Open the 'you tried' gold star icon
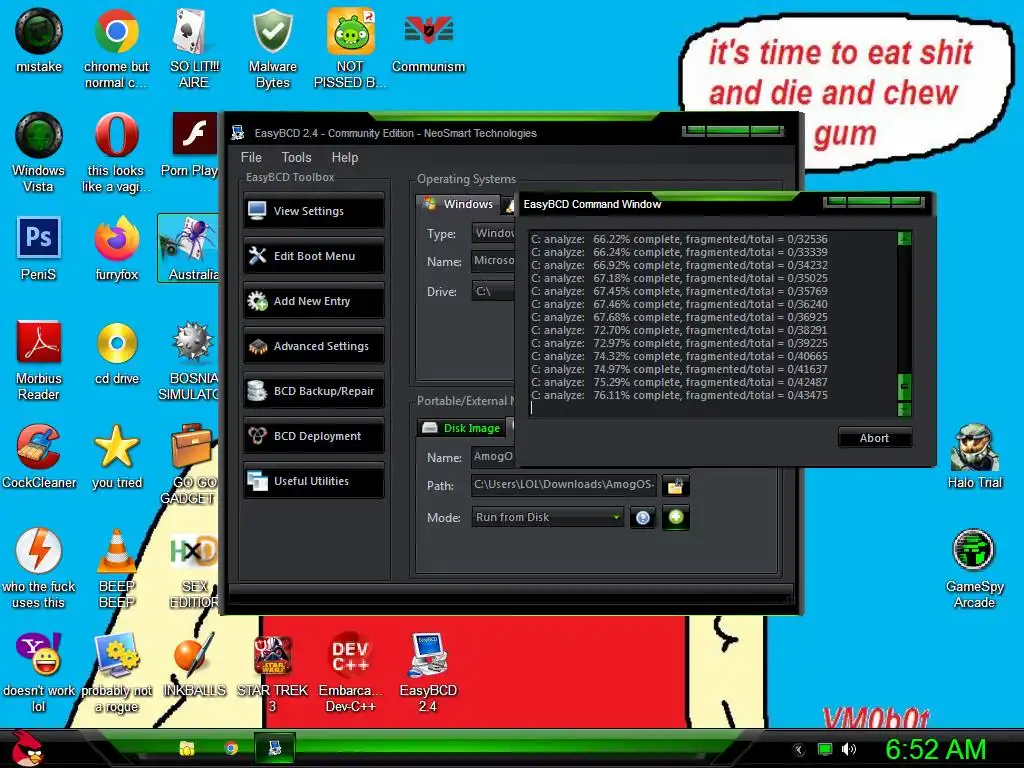 coord(116,456)
